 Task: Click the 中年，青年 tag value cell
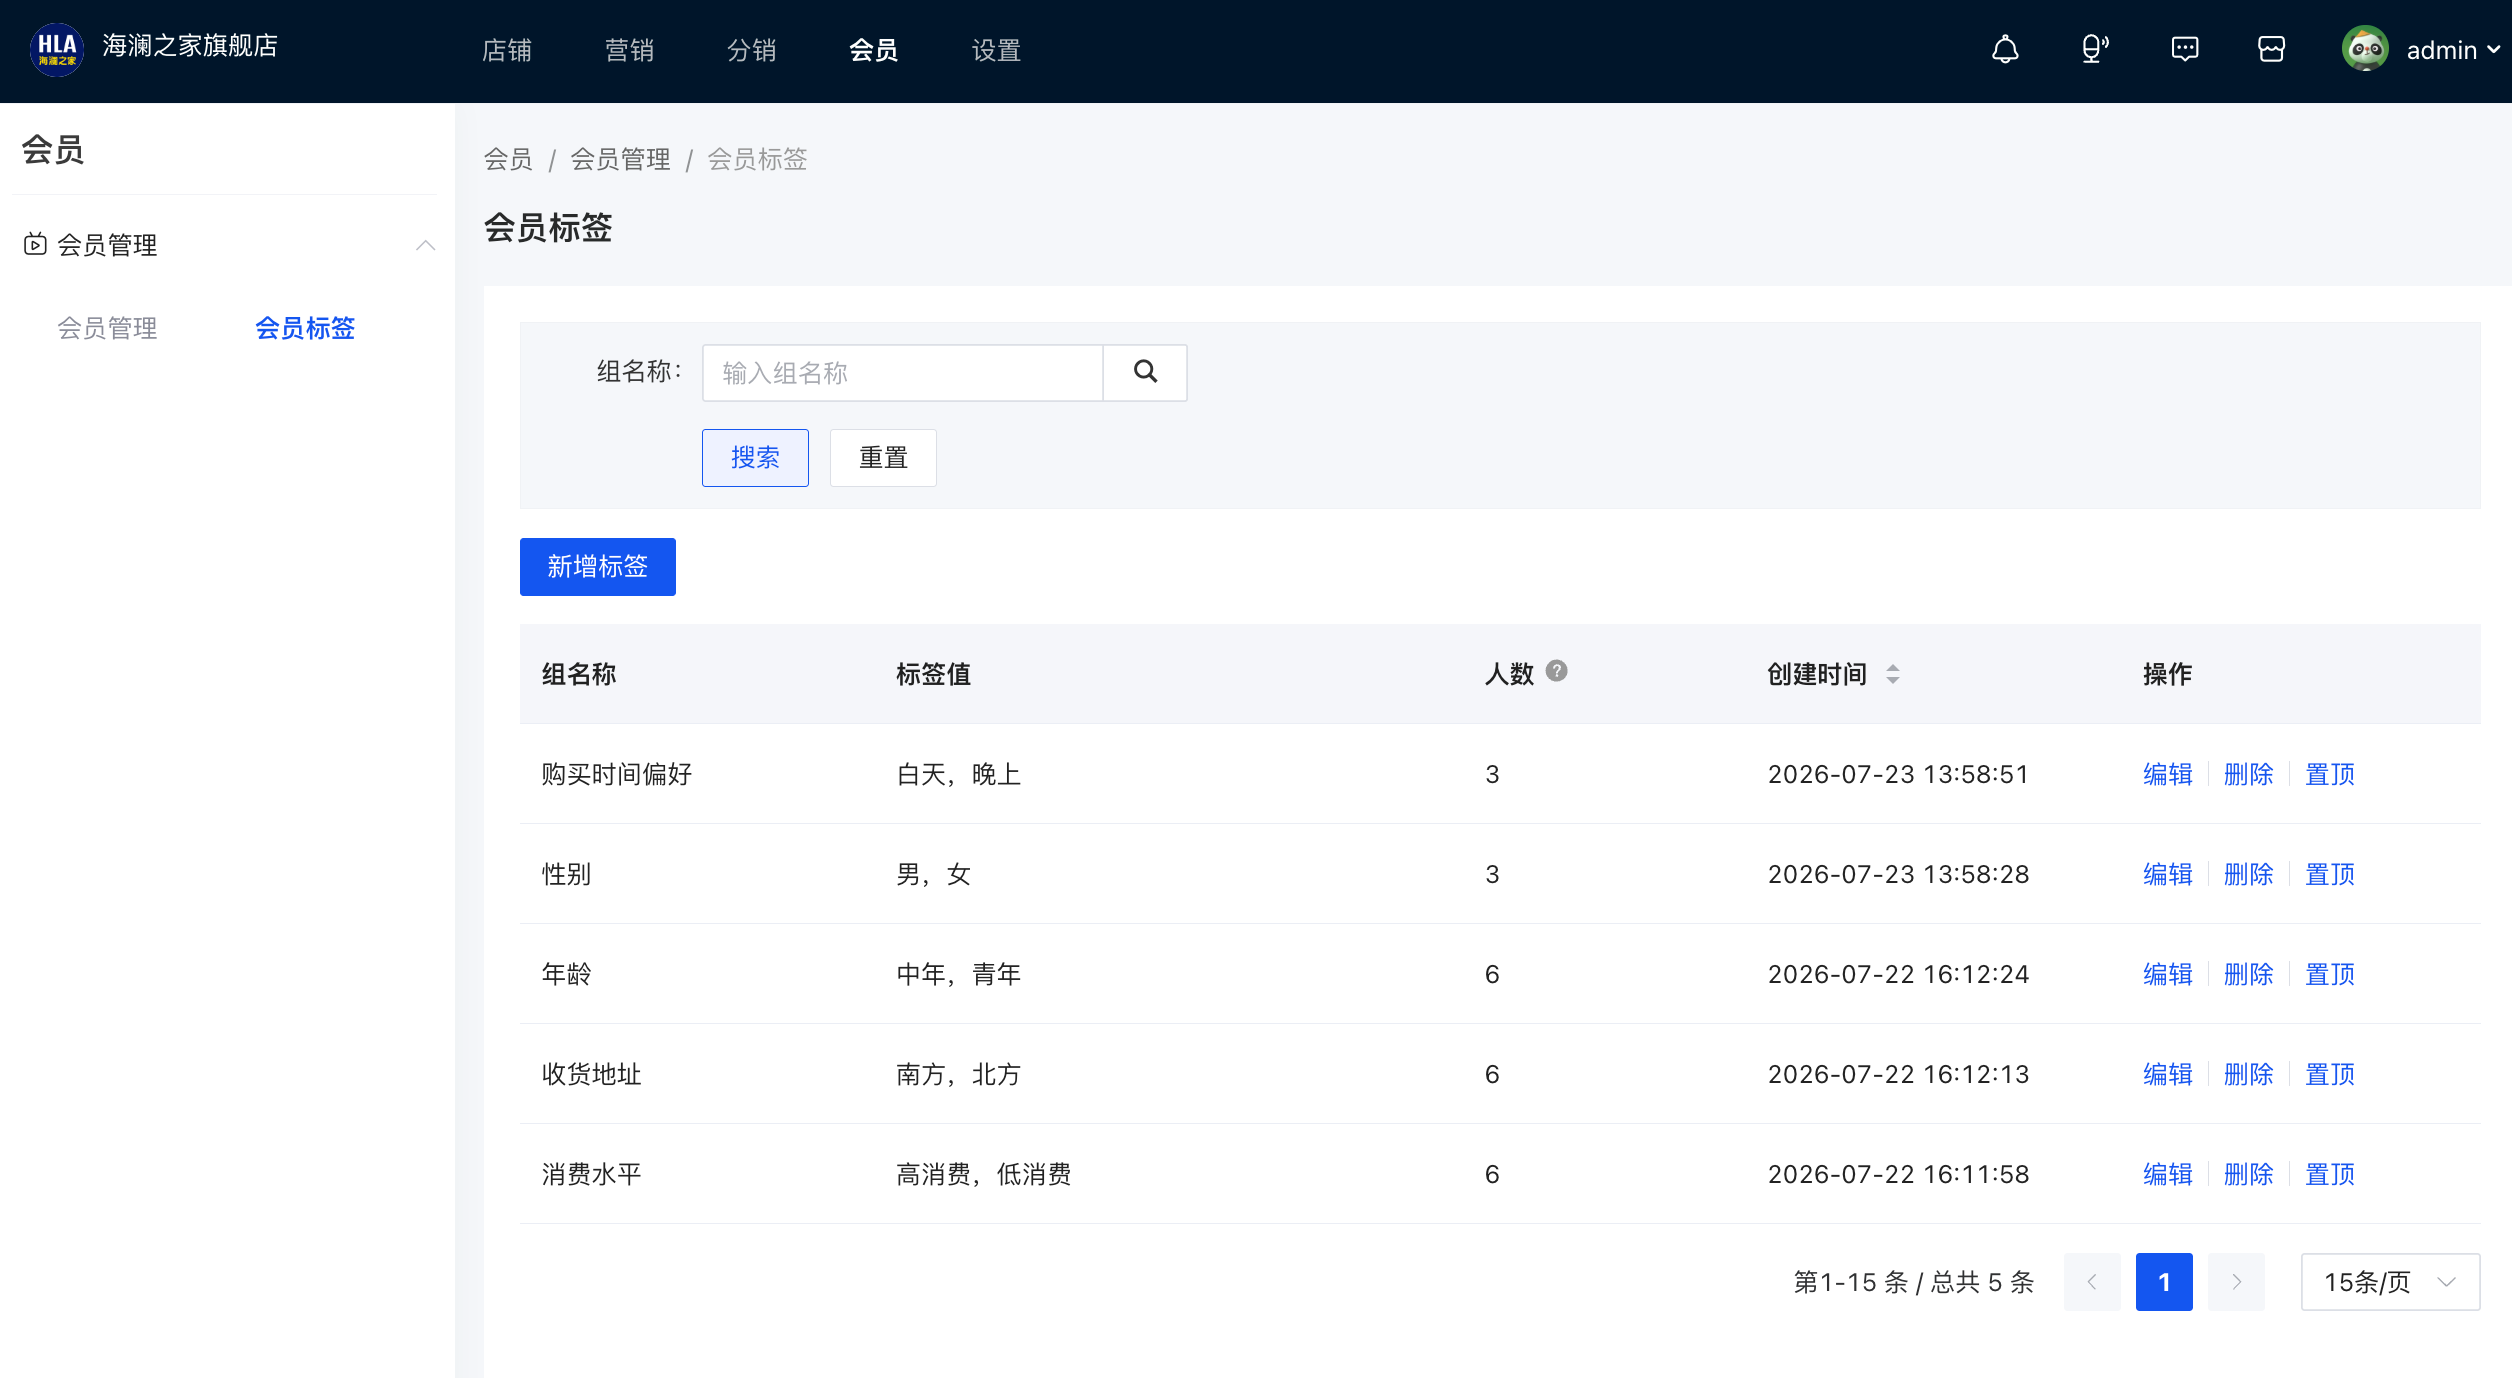(x=959, y=974)
